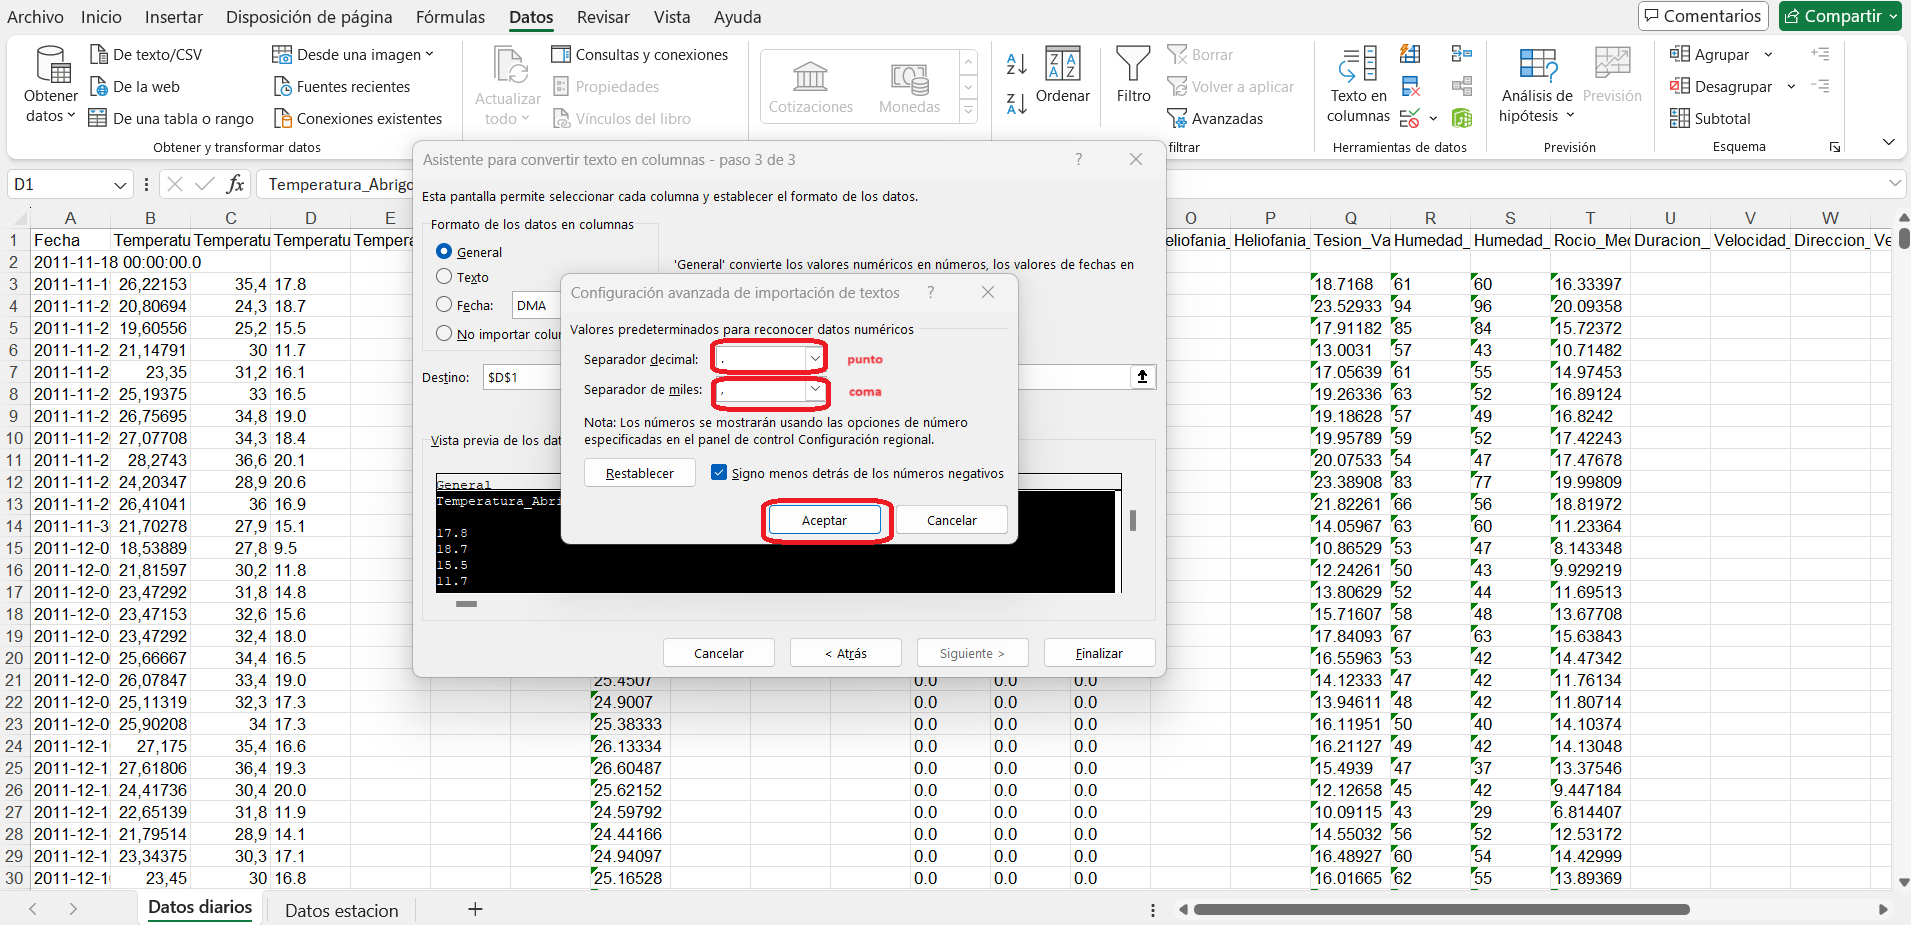Import data De la web

135,87
